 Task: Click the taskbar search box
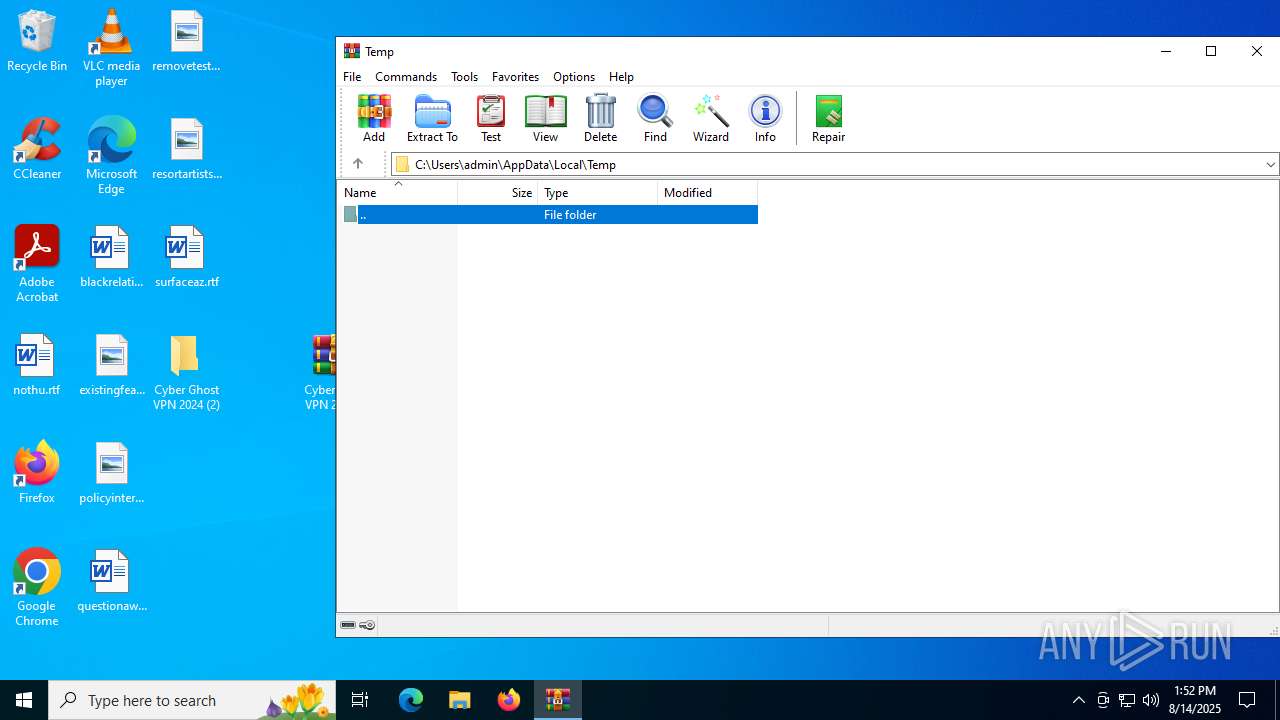click(192, 700)
